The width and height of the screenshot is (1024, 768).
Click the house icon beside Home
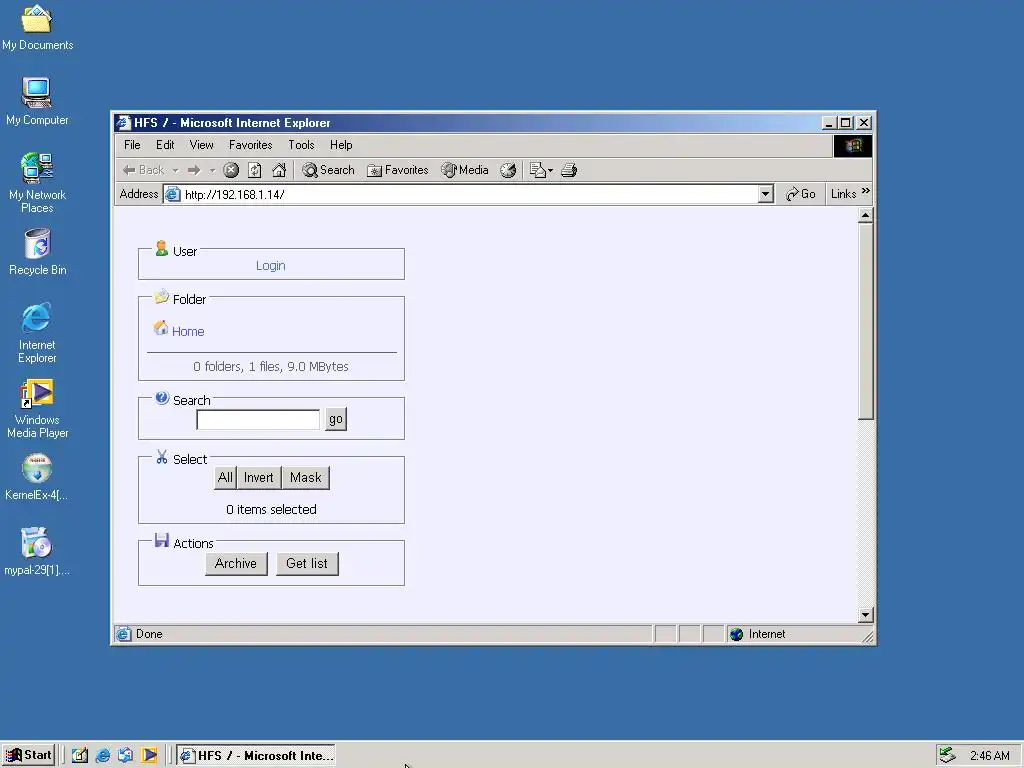pyautogui.click(x=161, y=328)
